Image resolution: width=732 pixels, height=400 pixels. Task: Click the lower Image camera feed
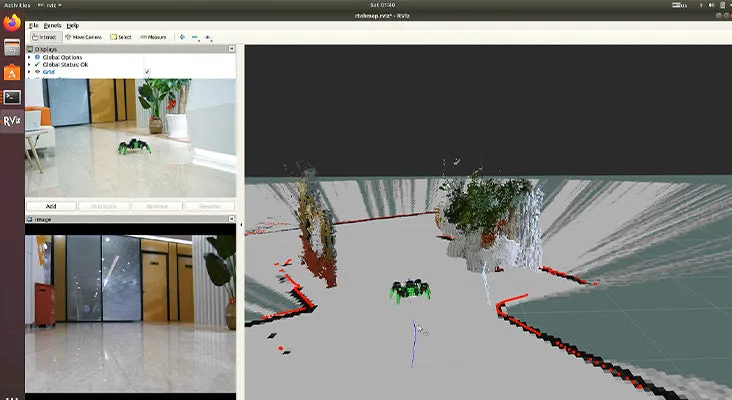[131, 313]
